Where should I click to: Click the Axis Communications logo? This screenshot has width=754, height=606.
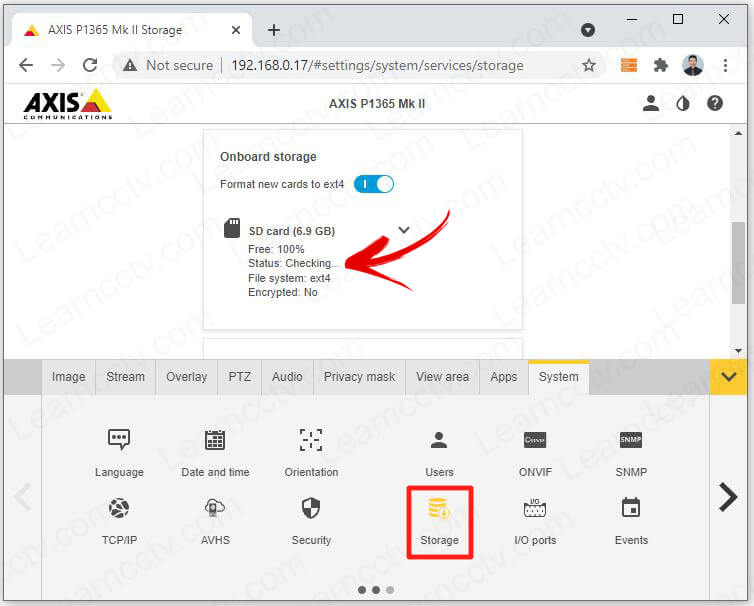(x=67, y=103)
